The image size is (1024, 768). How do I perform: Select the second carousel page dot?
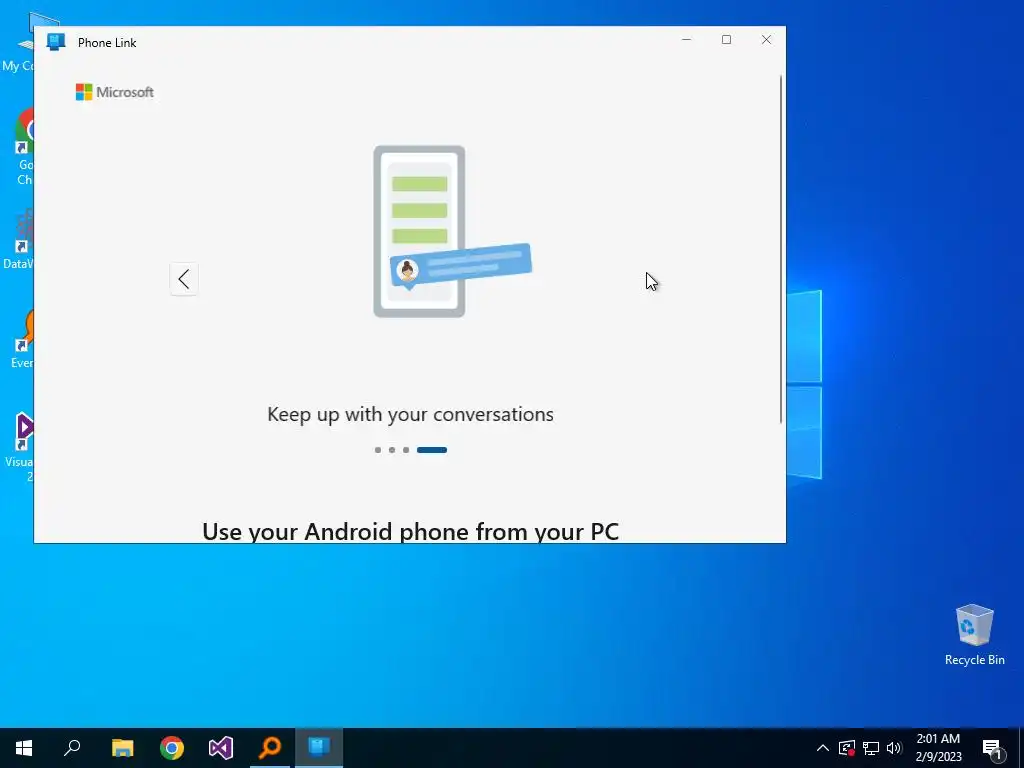pyautogui.click(x=392, y=450)
